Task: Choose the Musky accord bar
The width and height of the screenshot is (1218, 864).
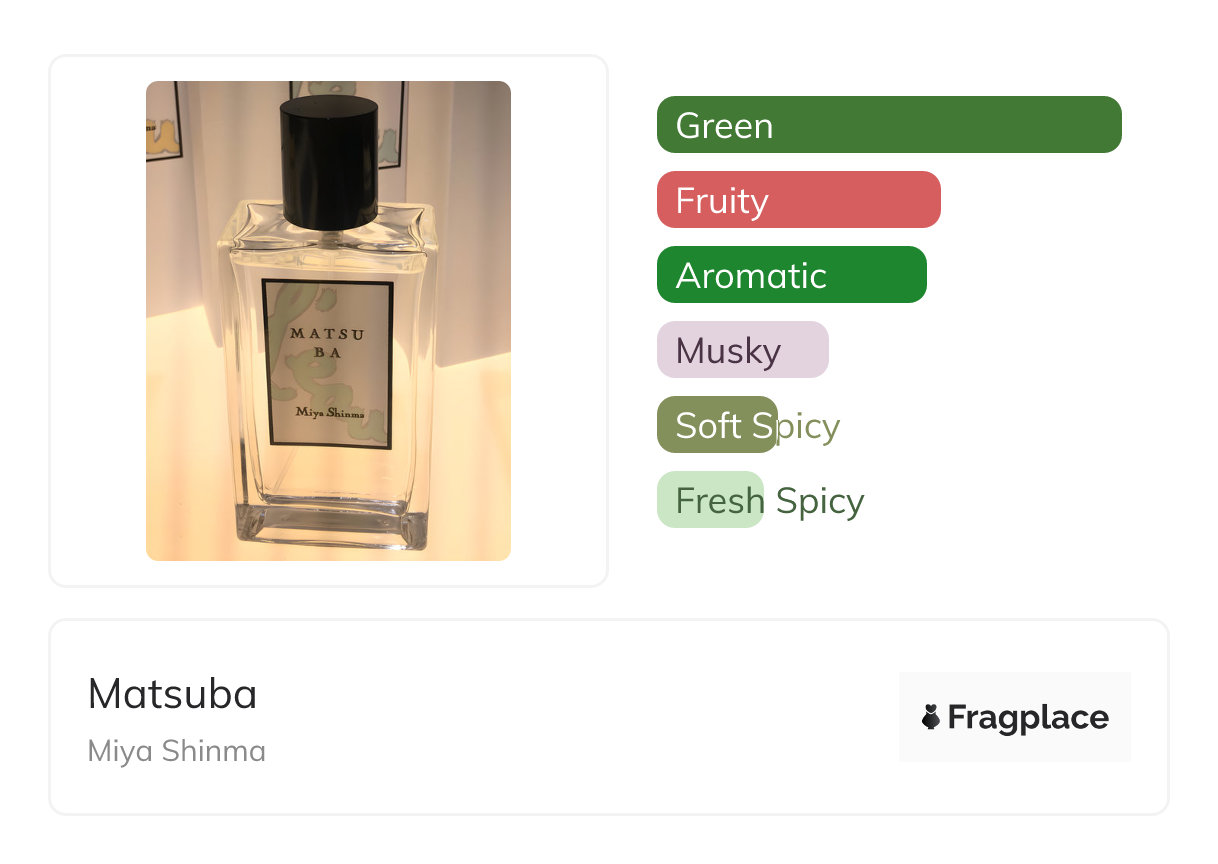Action: [x=743, y=350]
